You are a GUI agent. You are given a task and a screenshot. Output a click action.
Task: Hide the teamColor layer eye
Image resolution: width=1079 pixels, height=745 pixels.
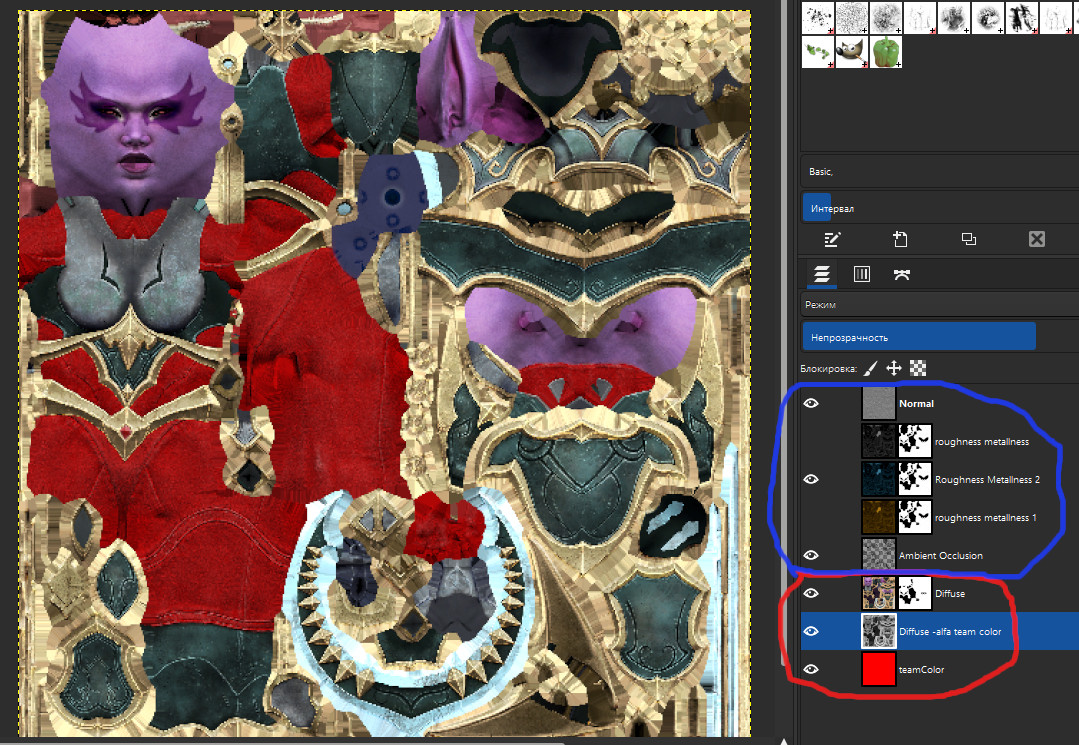pos(811,669)
